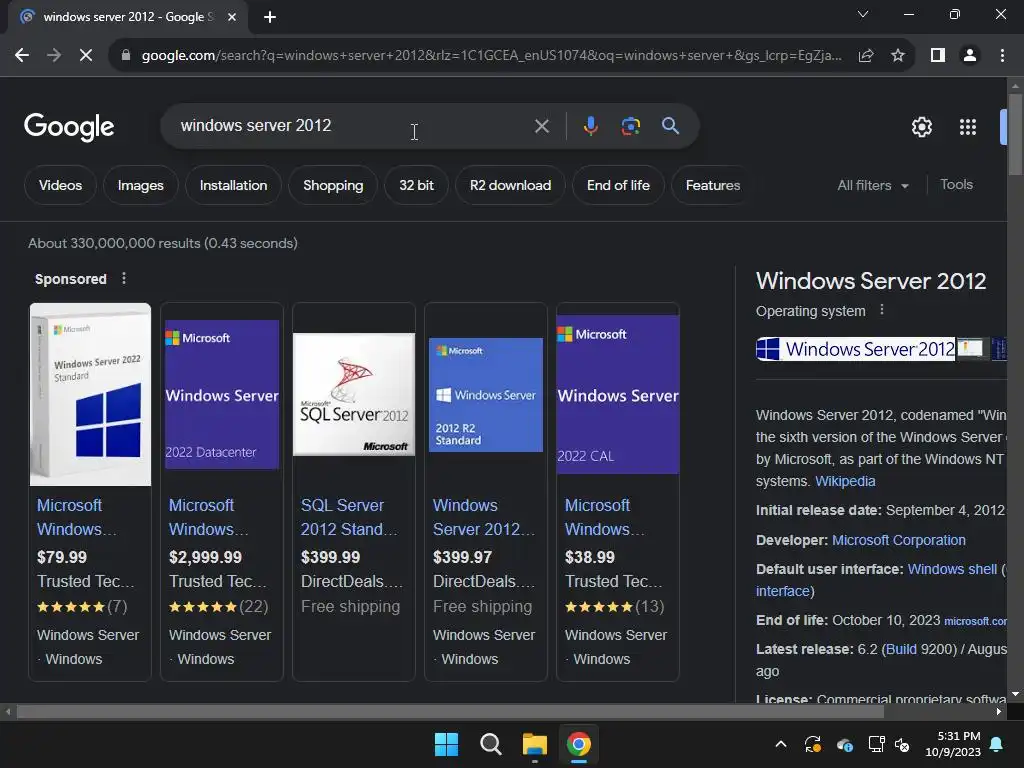Open the Windows shell link
Screen dimensions: 1024x768
point(952,569)
